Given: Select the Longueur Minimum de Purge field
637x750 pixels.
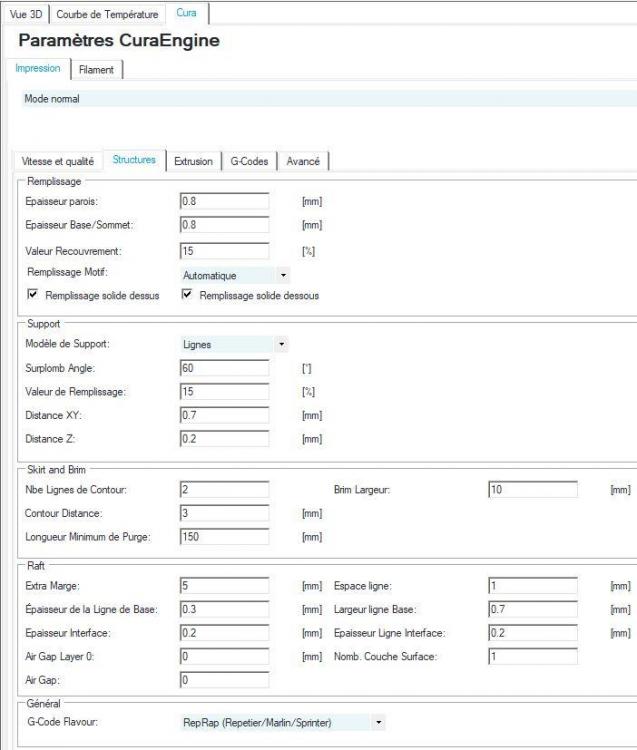Looking at the screenshot, I should tap(224, 536).
